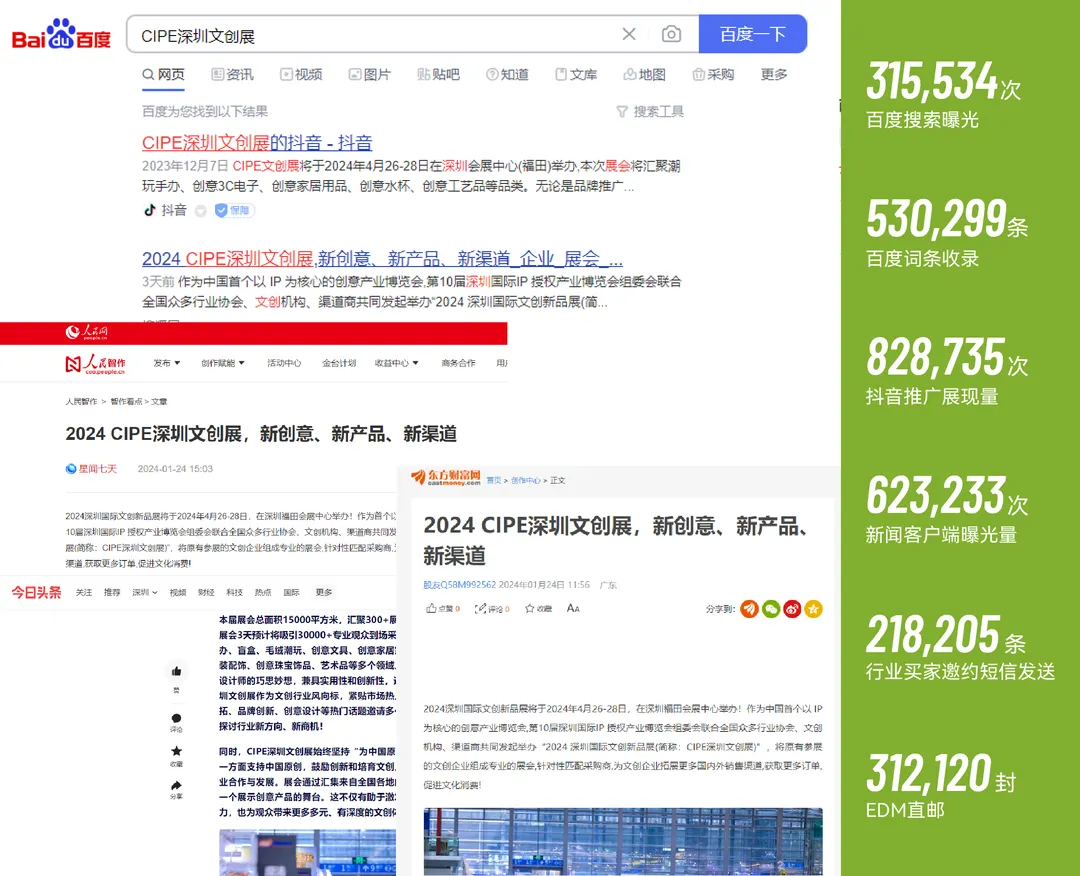Click the Aa font-size icon

573,609
